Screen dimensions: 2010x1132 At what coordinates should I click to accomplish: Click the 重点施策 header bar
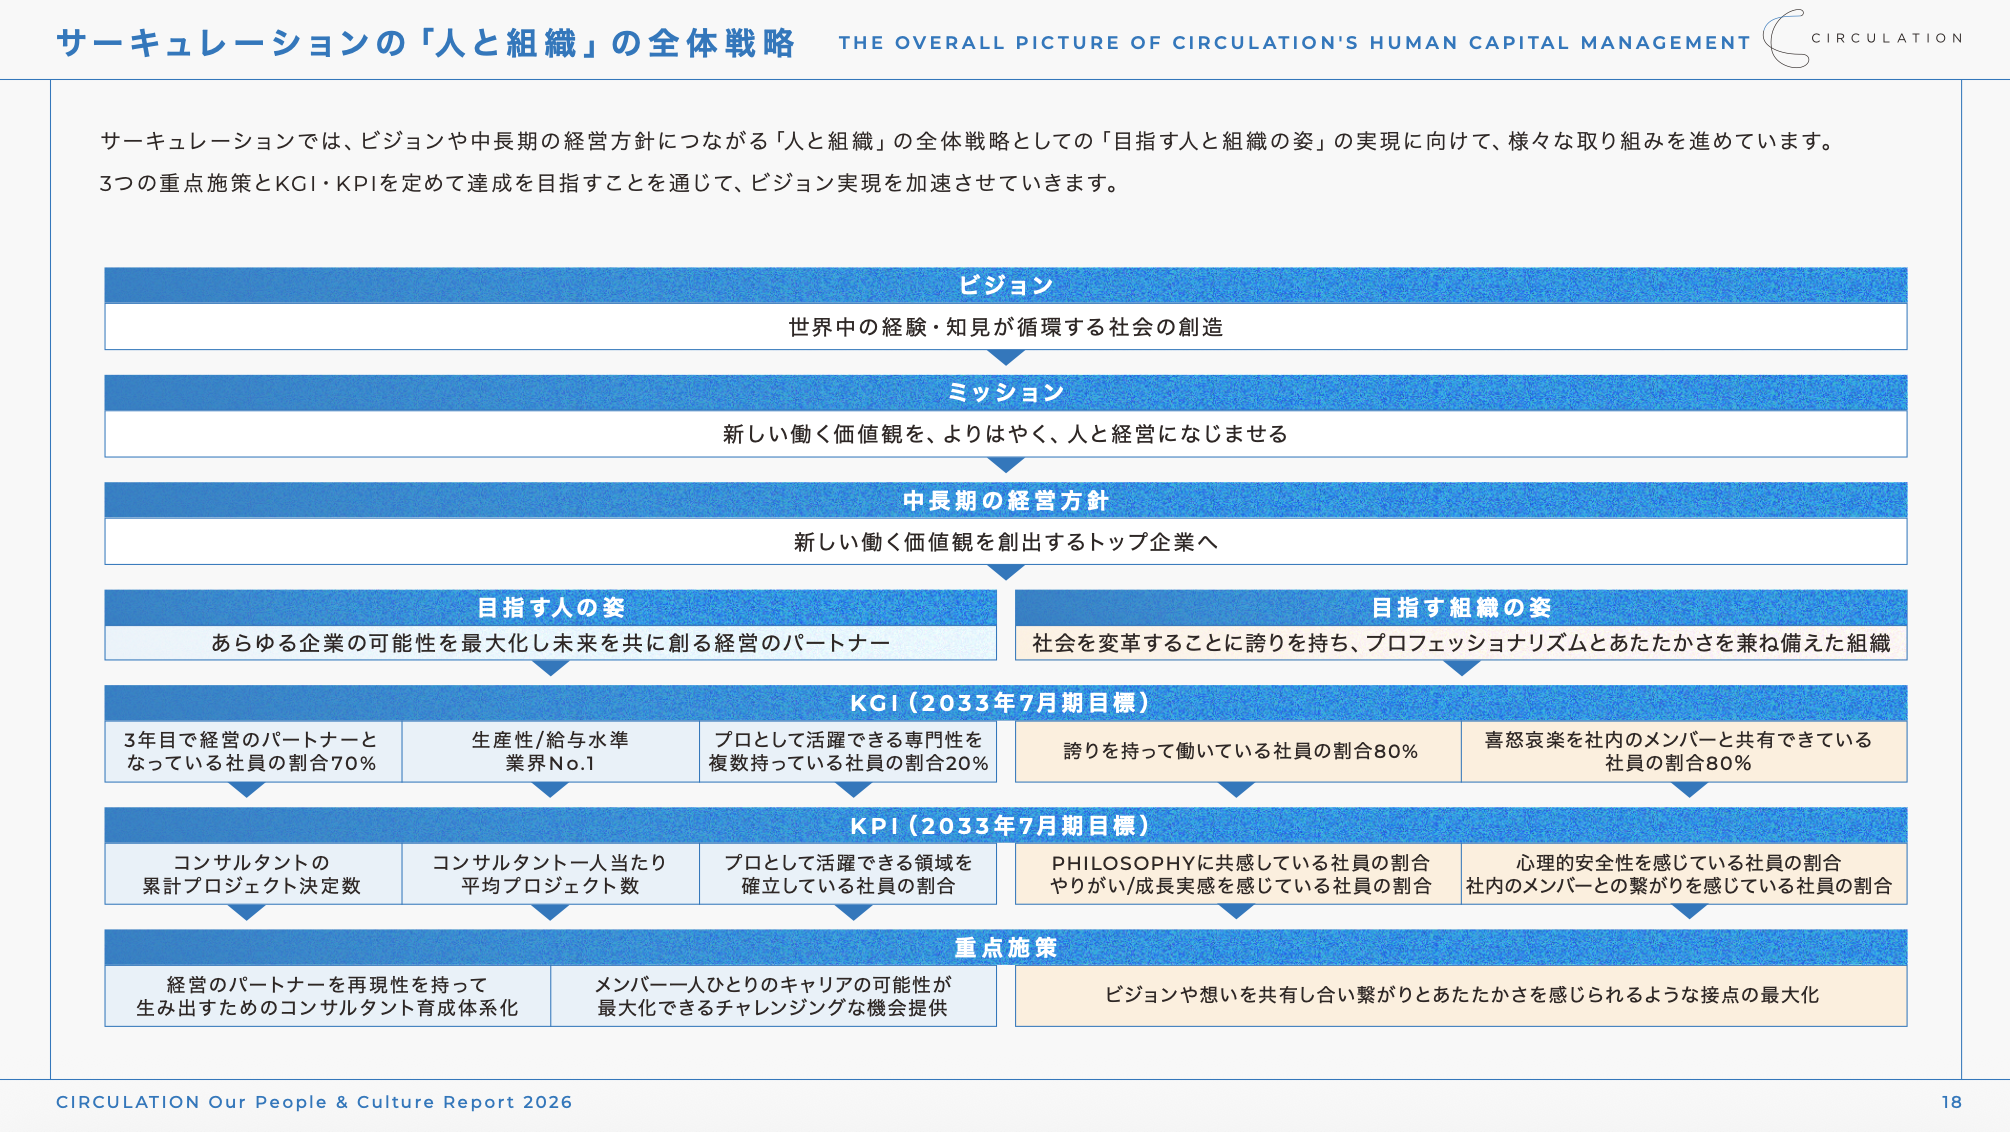point(1005,948)
